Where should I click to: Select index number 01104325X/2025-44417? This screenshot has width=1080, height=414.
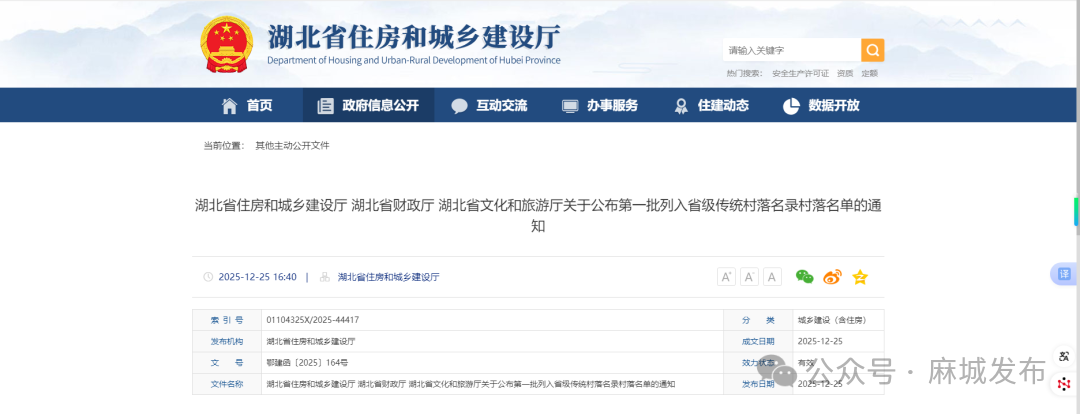click(313, 320)
